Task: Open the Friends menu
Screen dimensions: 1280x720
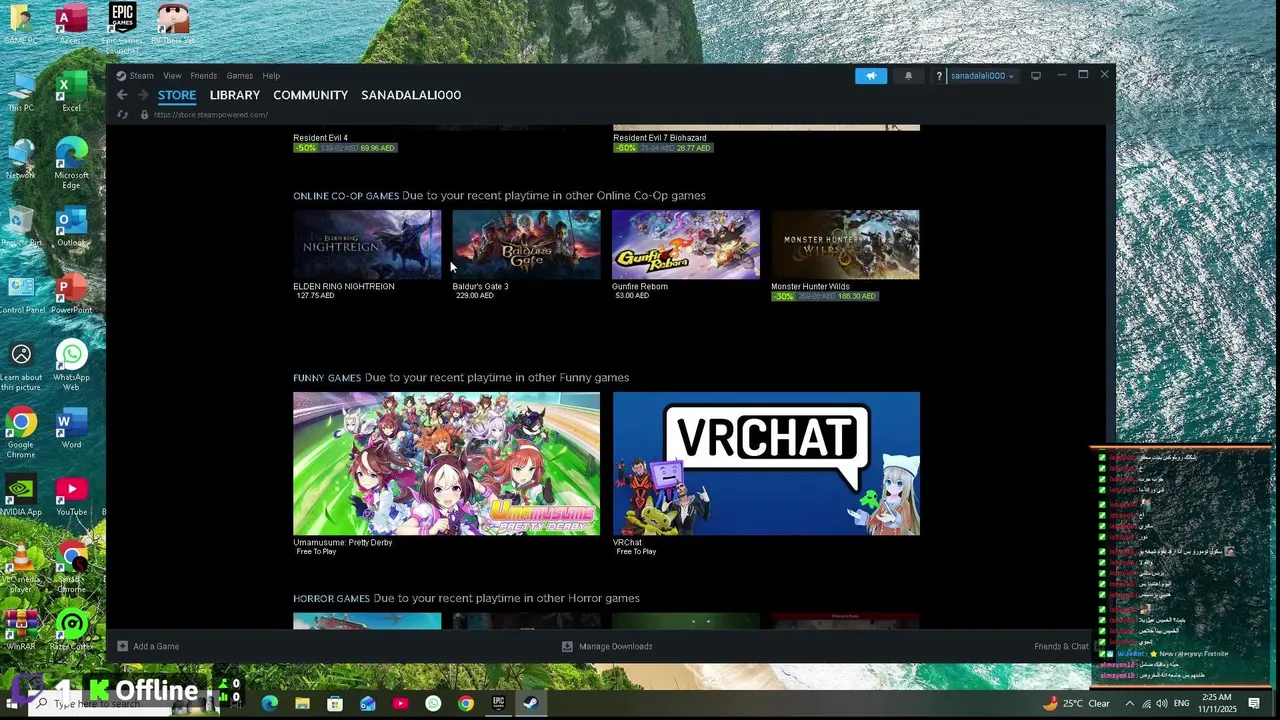Action: pos(204,76)
